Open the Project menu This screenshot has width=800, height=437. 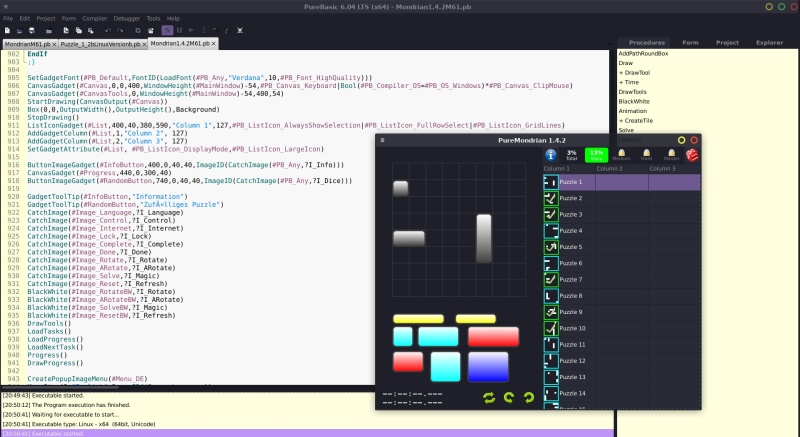(x=46, y=18)
